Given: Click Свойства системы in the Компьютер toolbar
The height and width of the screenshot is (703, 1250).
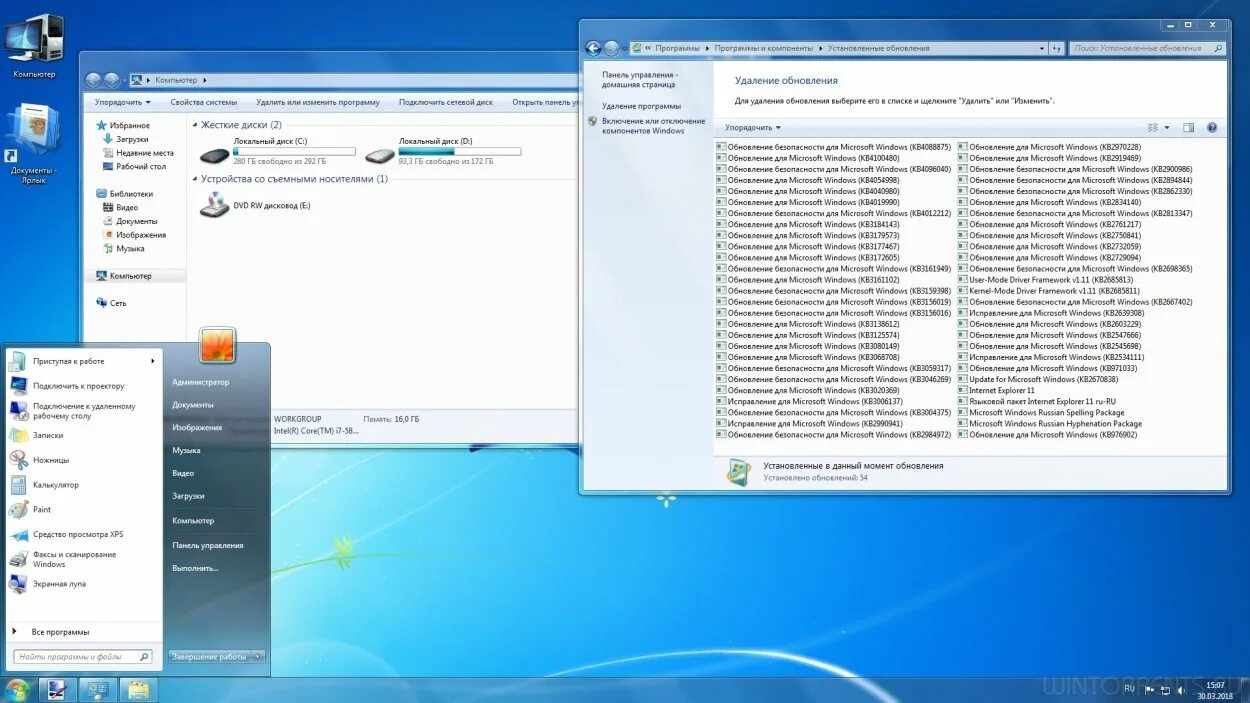Looking at the screenshot, I should pos(204,102).
